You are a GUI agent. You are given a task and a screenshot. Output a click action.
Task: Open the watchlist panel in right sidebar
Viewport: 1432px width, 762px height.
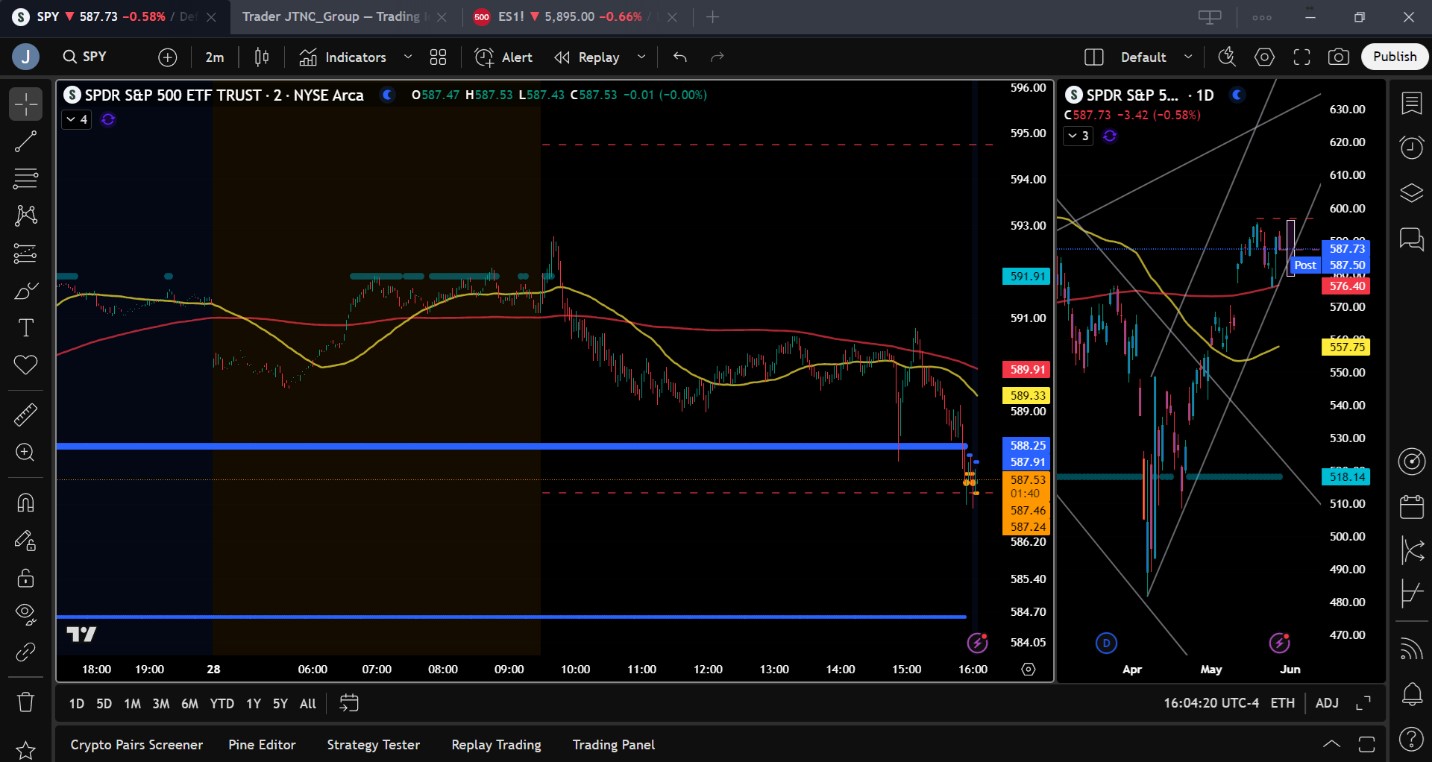coord(1412,103)
